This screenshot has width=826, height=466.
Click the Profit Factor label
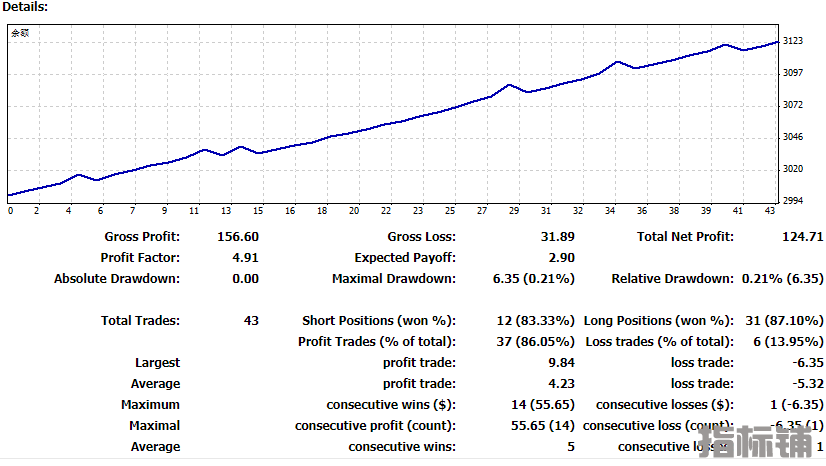(x=140, y=258)
